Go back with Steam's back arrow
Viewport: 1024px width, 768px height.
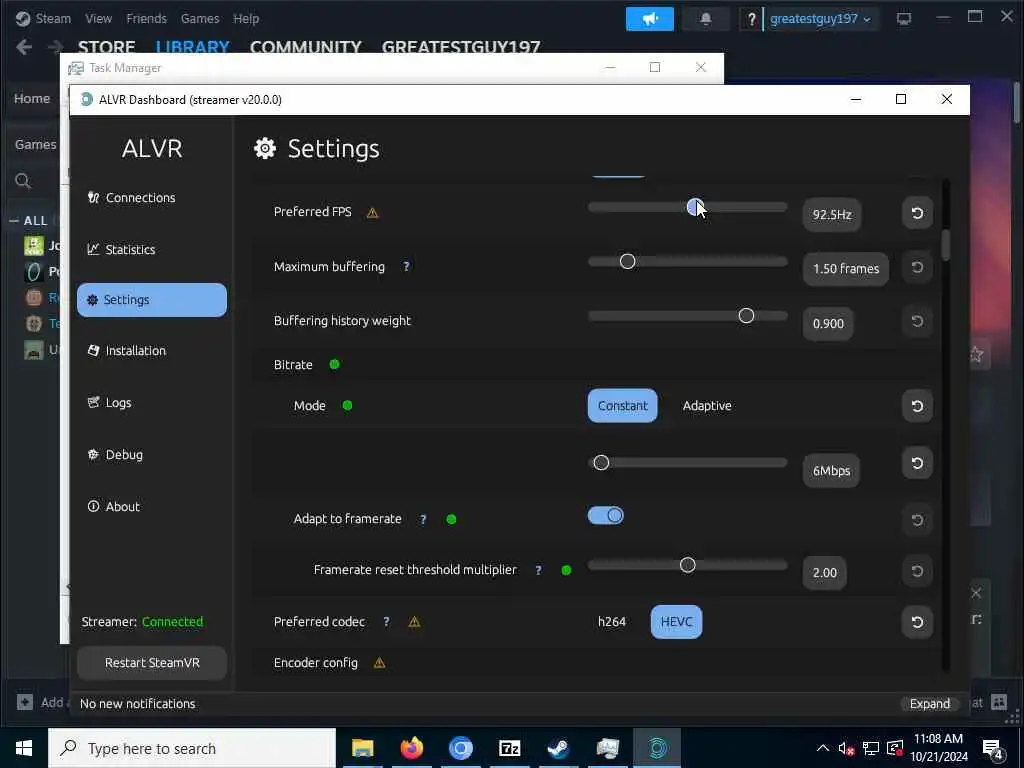point(24,47)
